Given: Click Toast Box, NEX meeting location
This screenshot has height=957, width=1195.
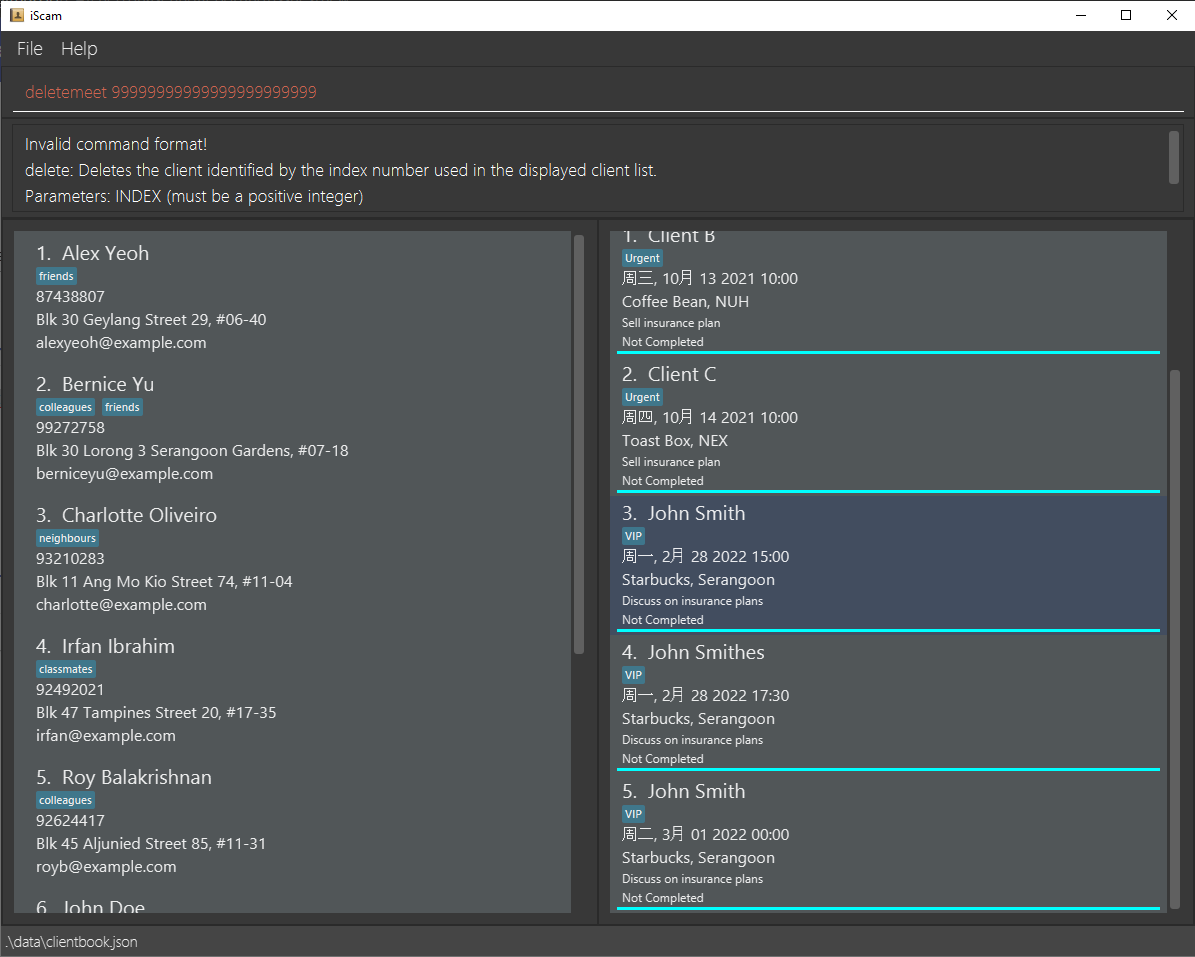Looking at the screenshot, I should coord(674,441).
